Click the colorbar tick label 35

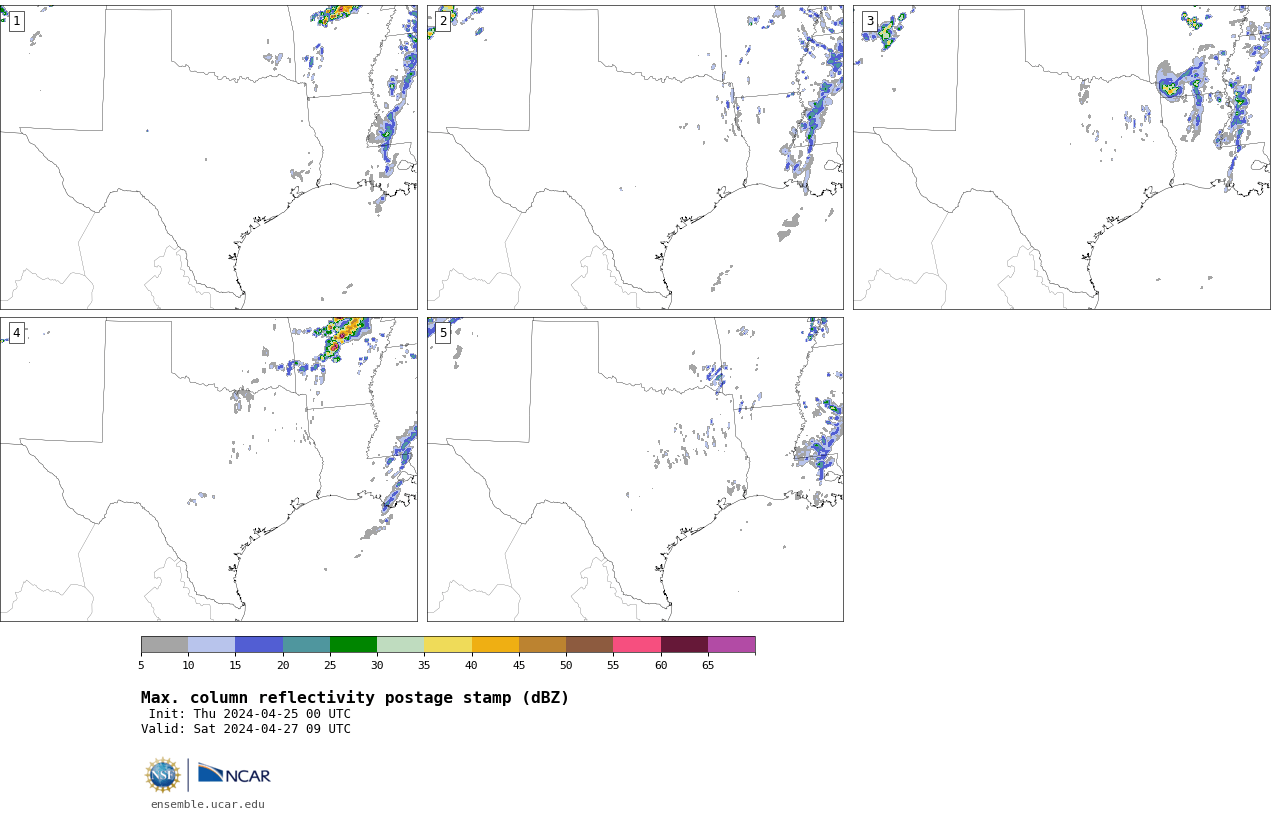(424, 665)
